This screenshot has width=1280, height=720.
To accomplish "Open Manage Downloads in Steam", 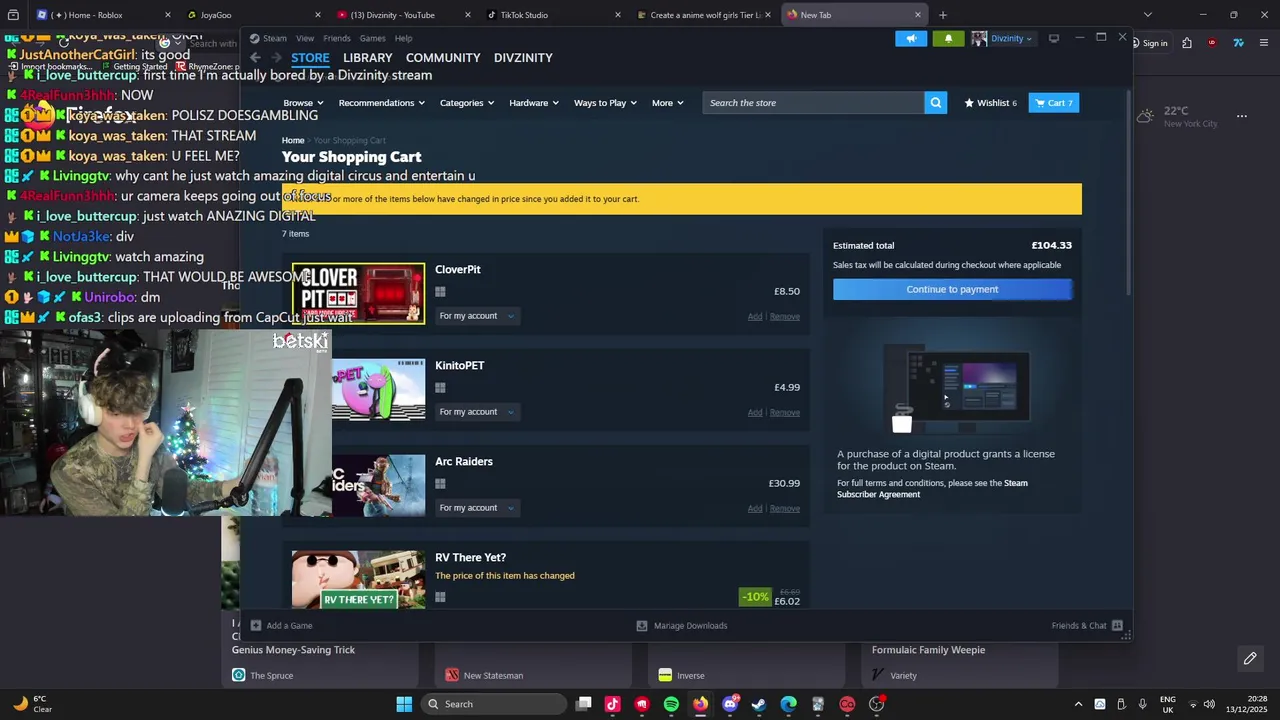I will (682, 626).
